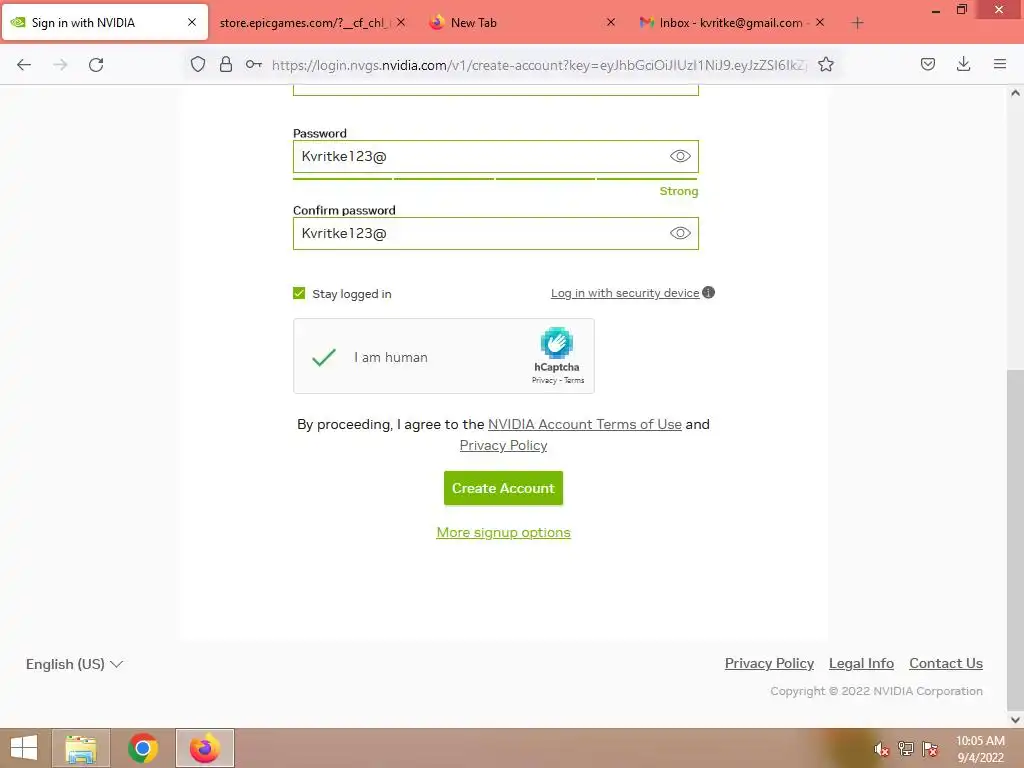This screenshot has height=768, width=1024.
Task: Go back using the browser back arrow
Action: click(24, 65)
